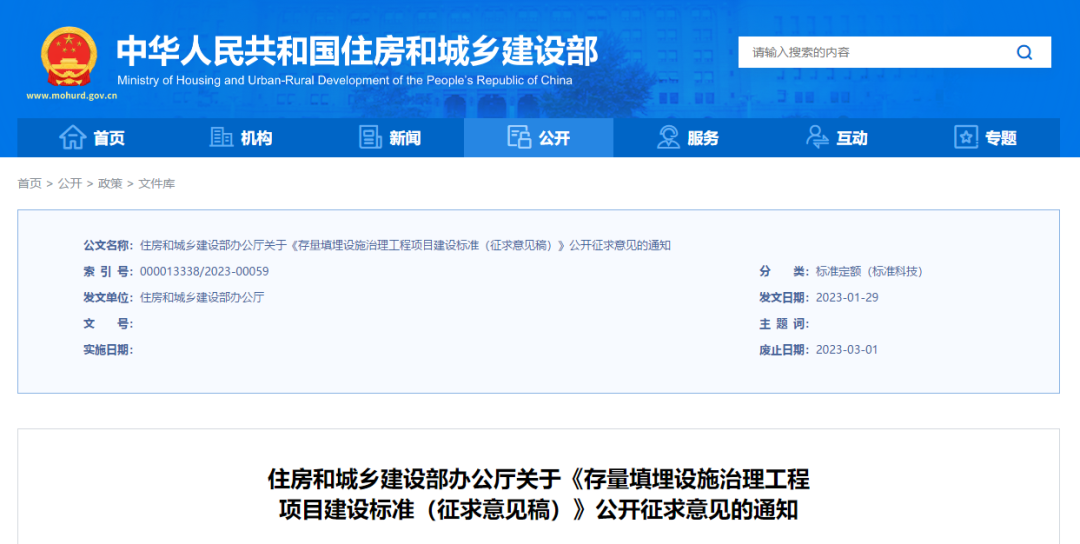Viewport: 1080px width, 544px height.
Task: Click the newspaper icon for 新闻
Action: (x=370, y=138)
